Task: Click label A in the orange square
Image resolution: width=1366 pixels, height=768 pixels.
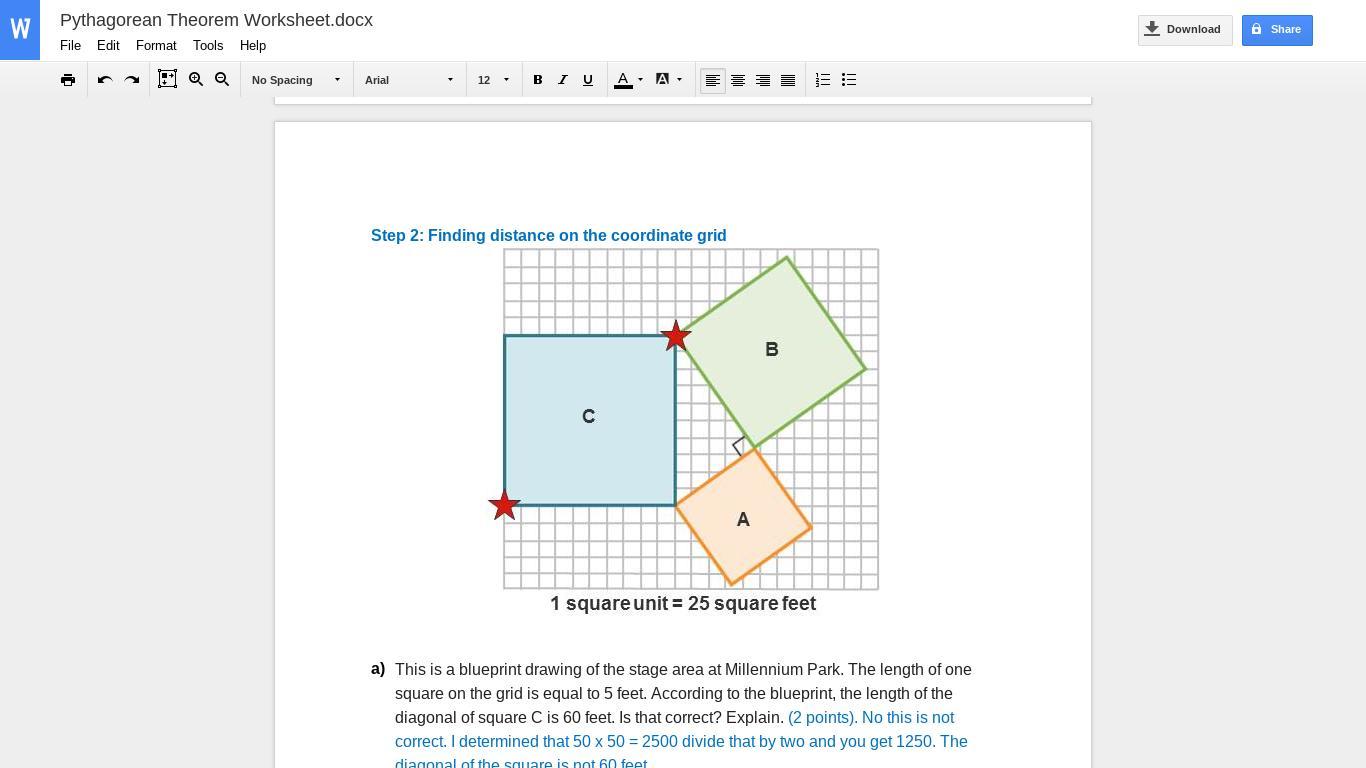Action: (x=743, y=520)
